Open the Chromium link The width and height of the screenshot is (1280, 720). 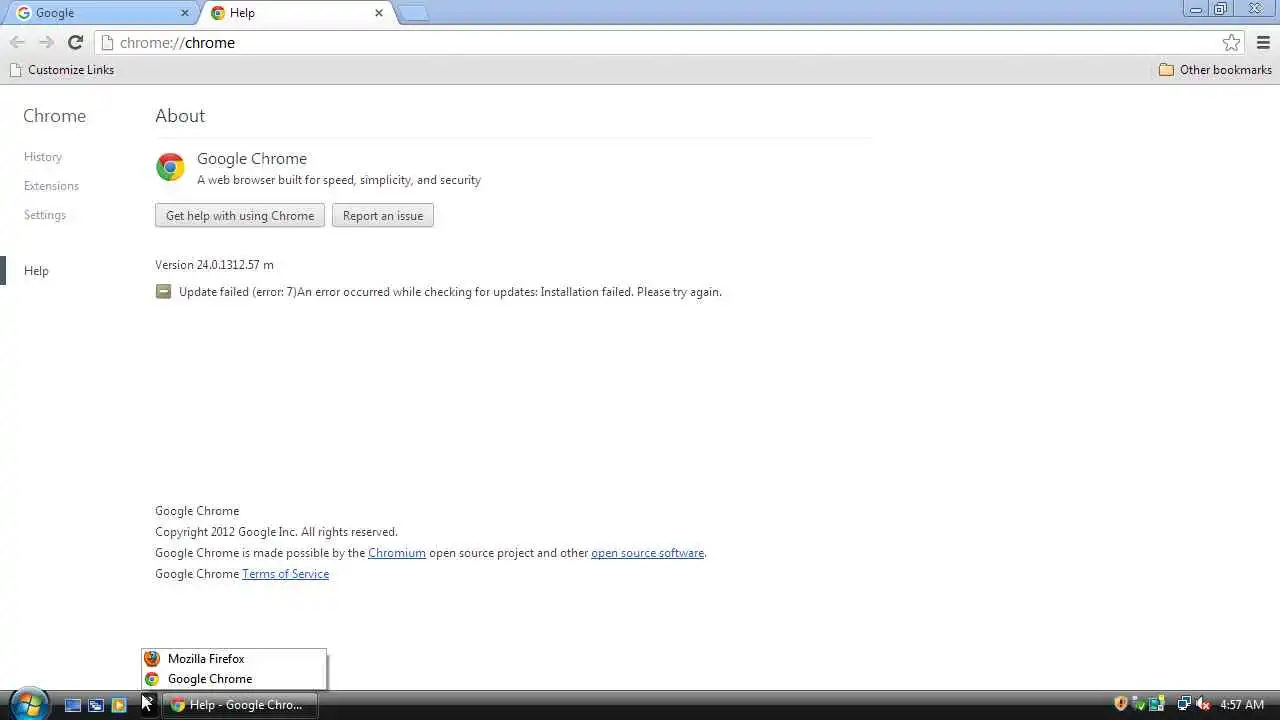(x=397, y=553)
